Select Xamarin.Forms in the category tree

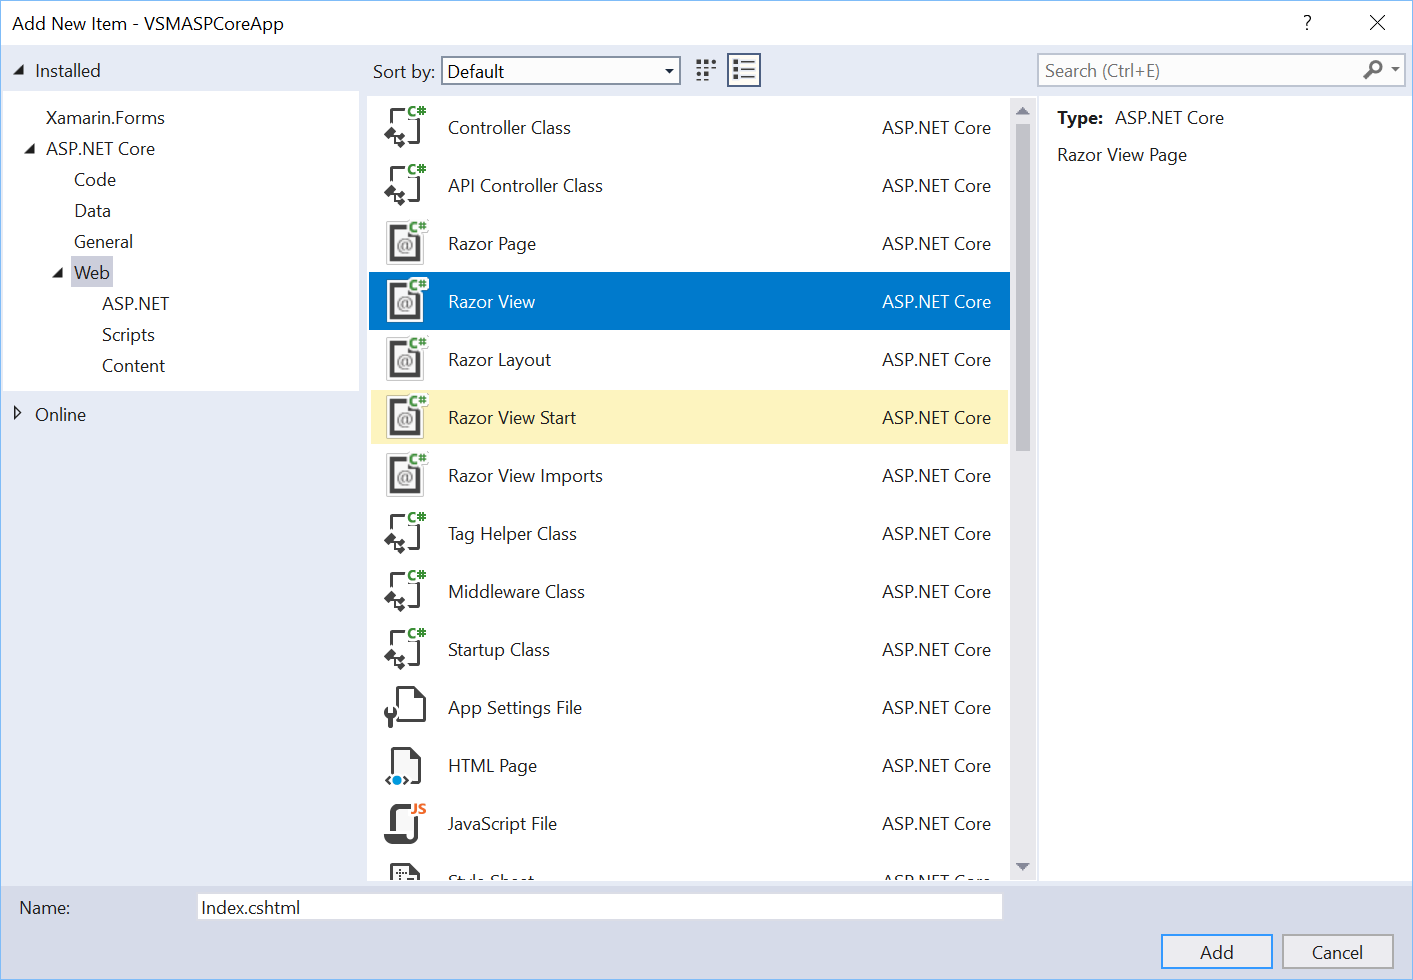pos(105,118)
